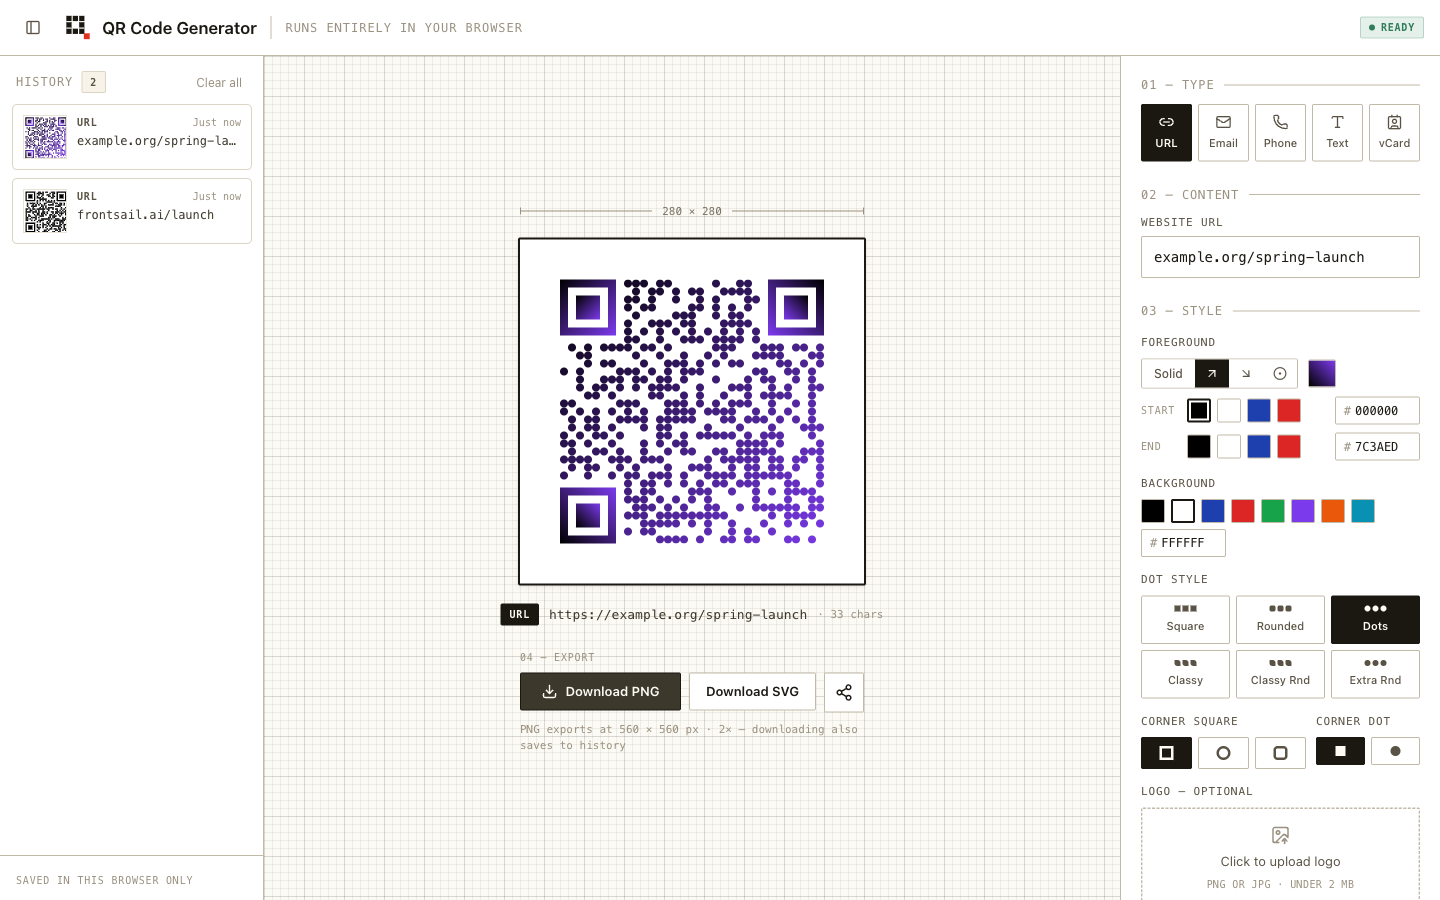The height and width of the screenshot is (900, 1440).
Task: Switch to the Phone type tab
Action: click(1280, 133)
